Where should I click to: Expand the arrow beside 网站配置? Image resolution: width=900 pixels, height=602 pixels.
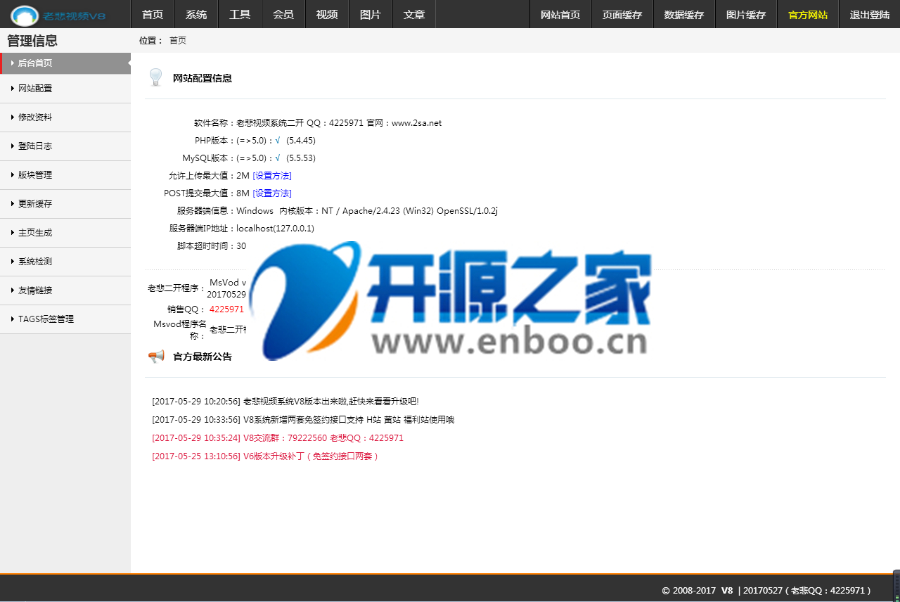click(12, 88)
